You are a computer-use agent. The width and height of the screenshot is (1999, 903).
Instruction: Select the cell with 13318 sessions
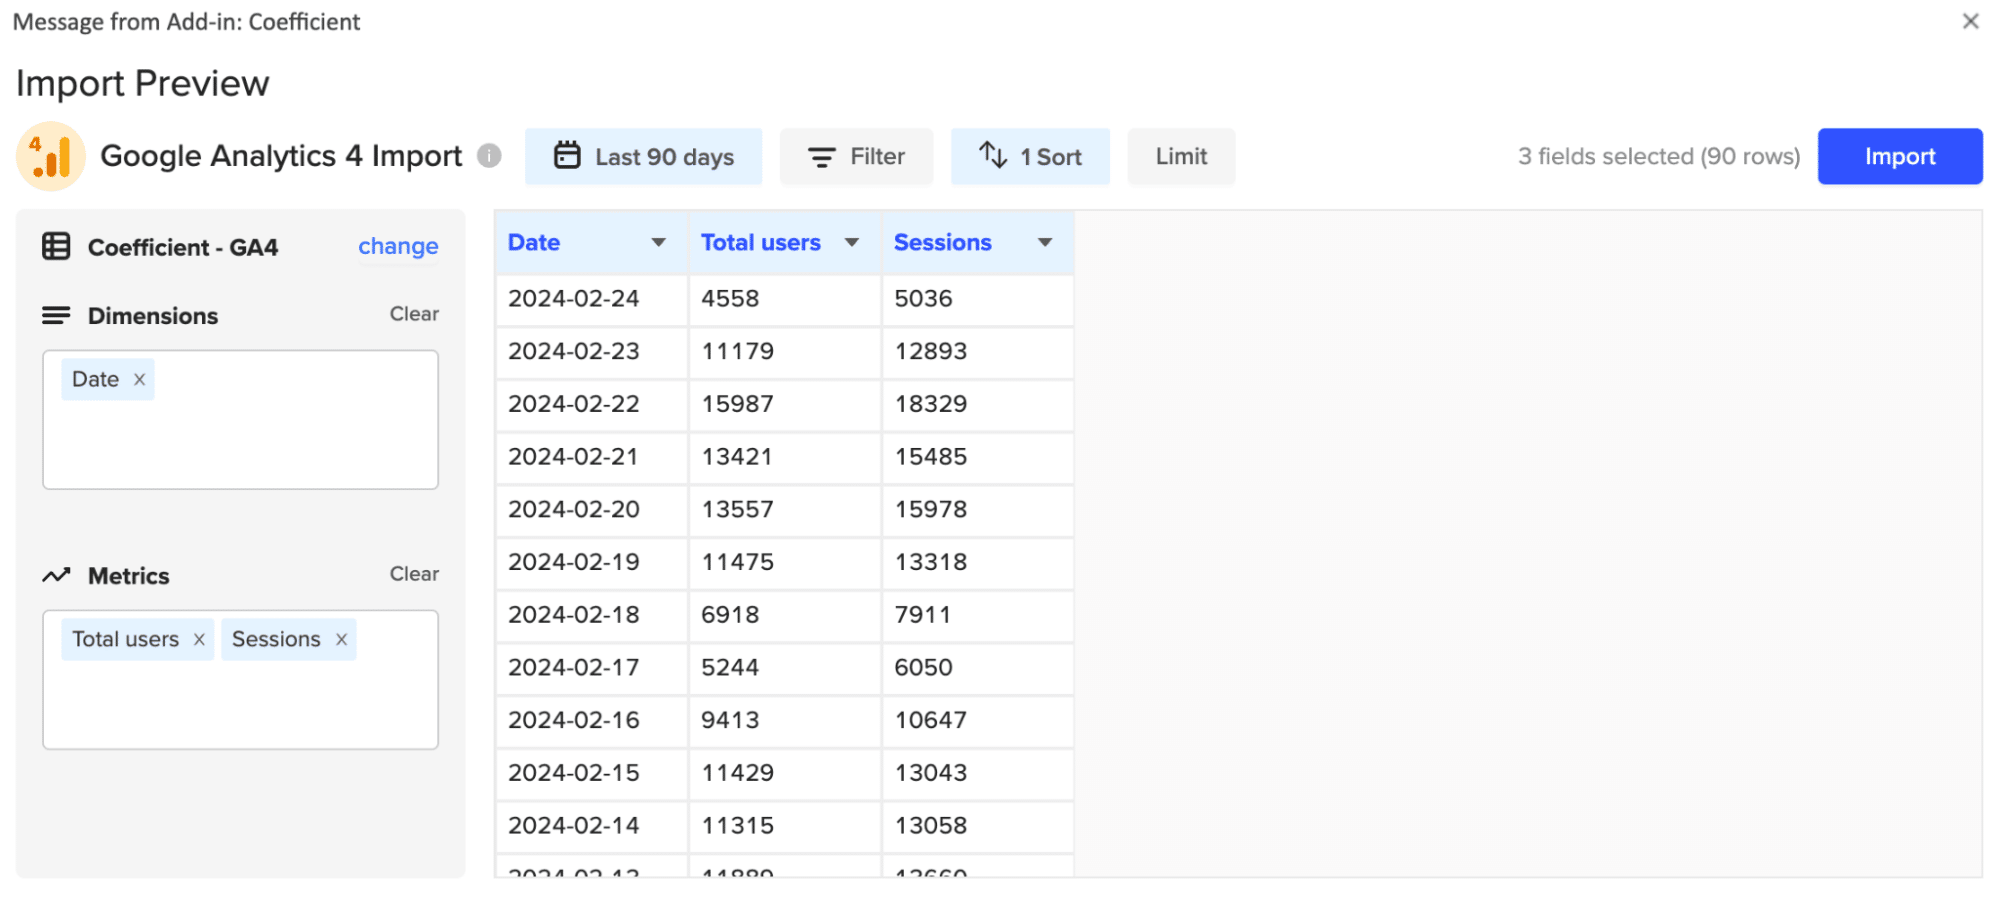click(x=977, y=563)
